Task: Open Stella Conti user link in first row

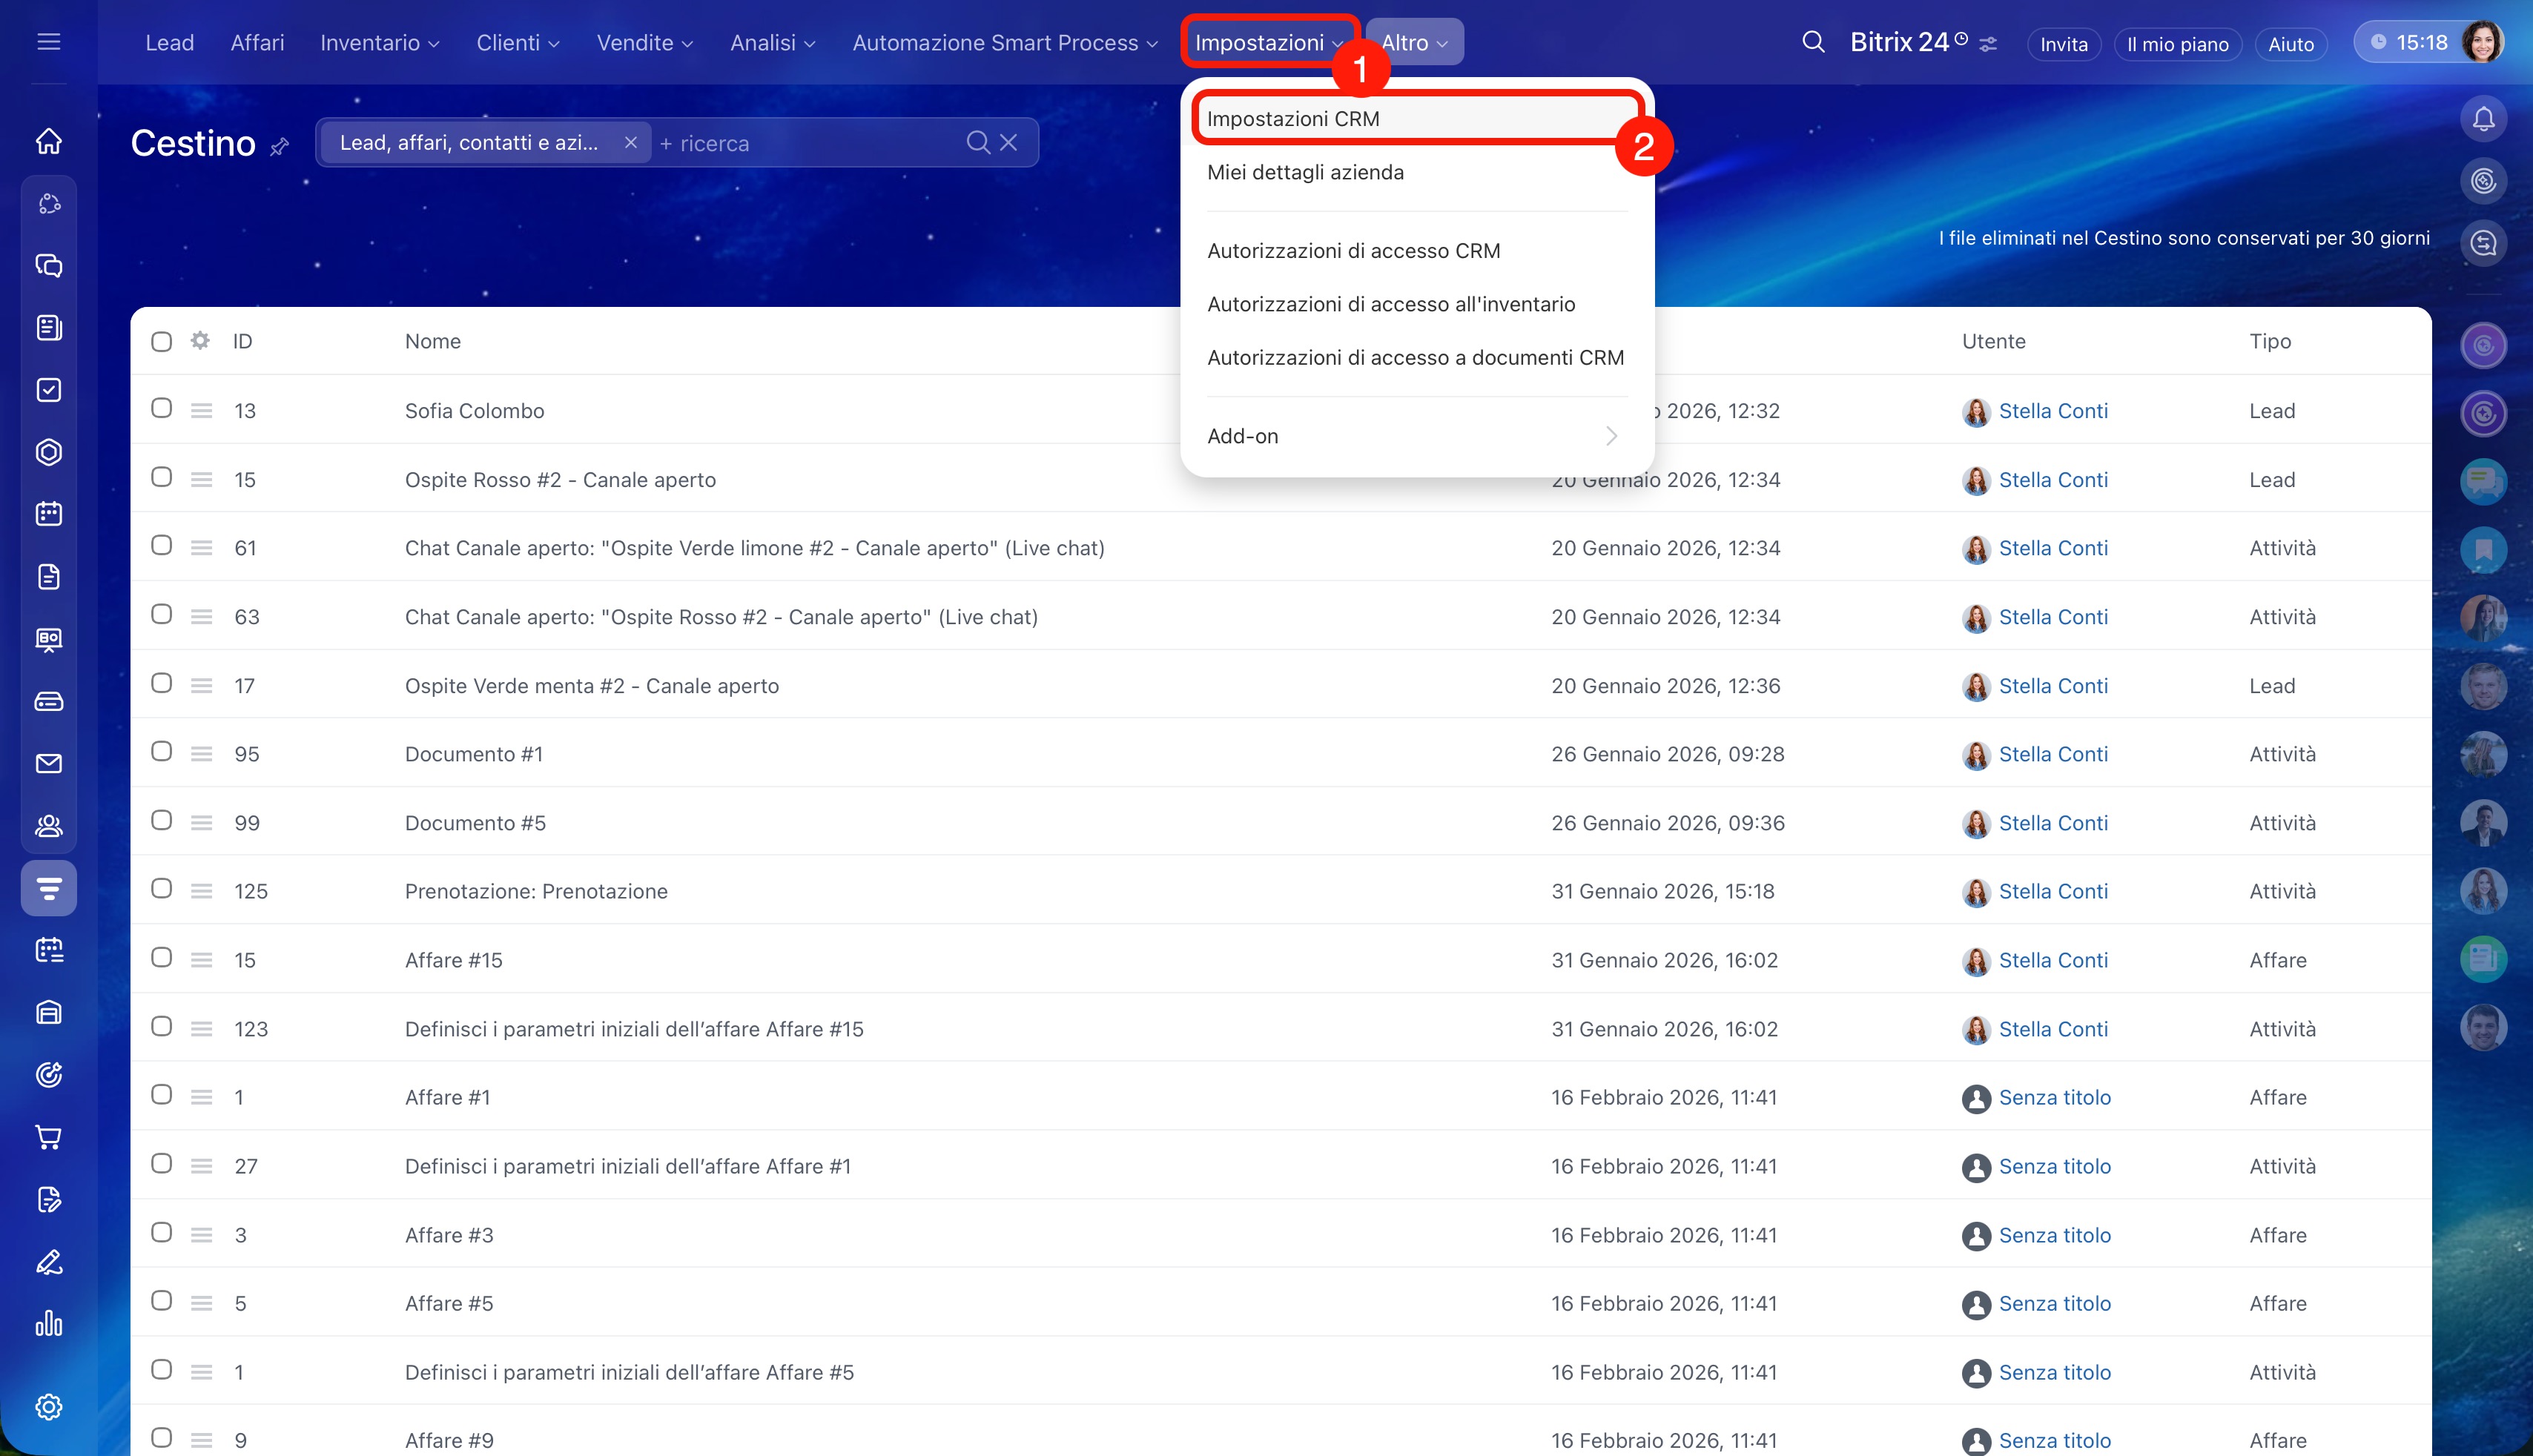Action: (x=2052, y=411)
